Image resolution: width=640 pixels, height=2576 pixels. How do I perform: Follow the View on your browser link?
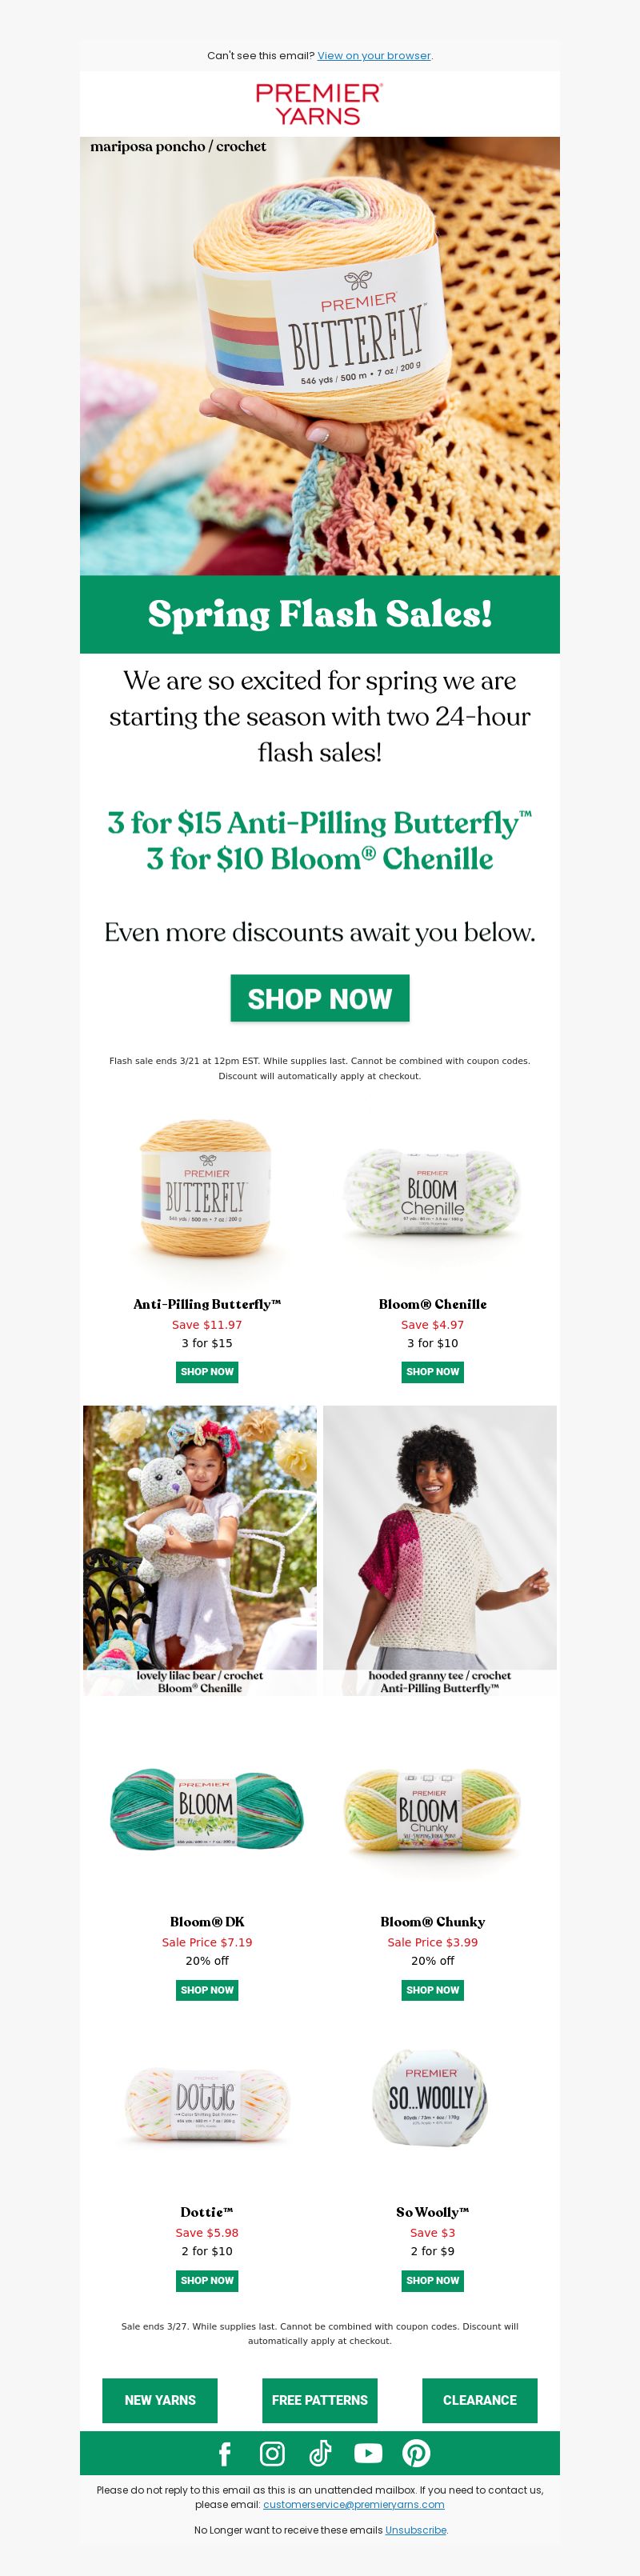tap(374, 56)
